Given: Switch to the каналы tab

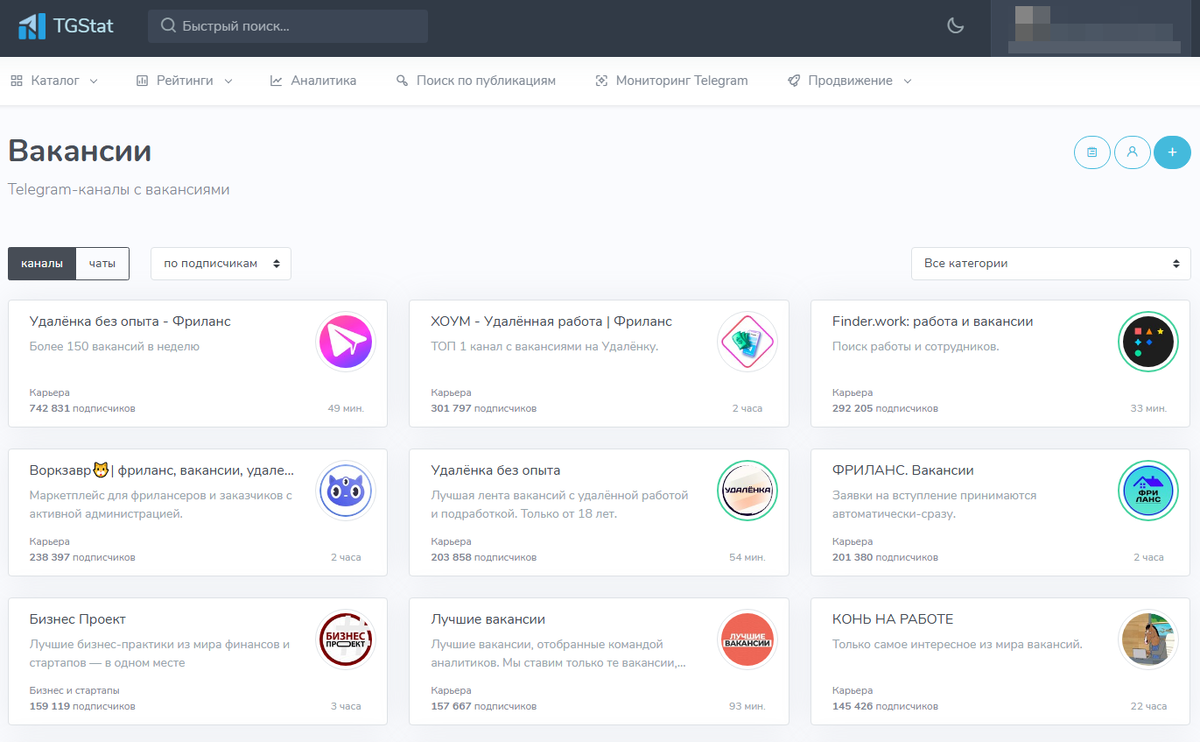Looking at the screenshot, I should click(x=42, y=264).
